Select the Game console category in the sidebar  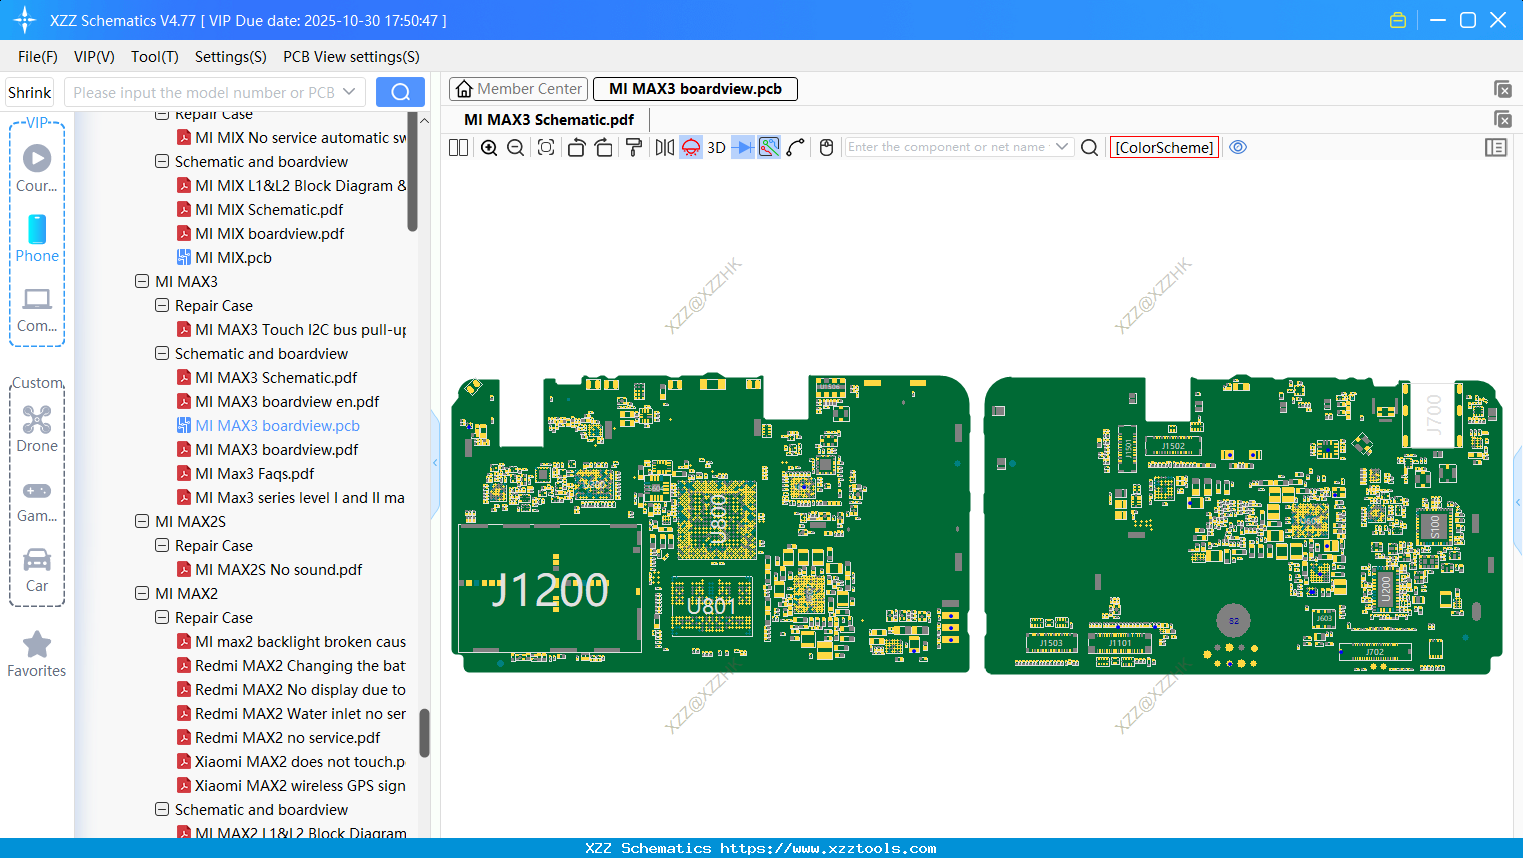tap(37, 501)
